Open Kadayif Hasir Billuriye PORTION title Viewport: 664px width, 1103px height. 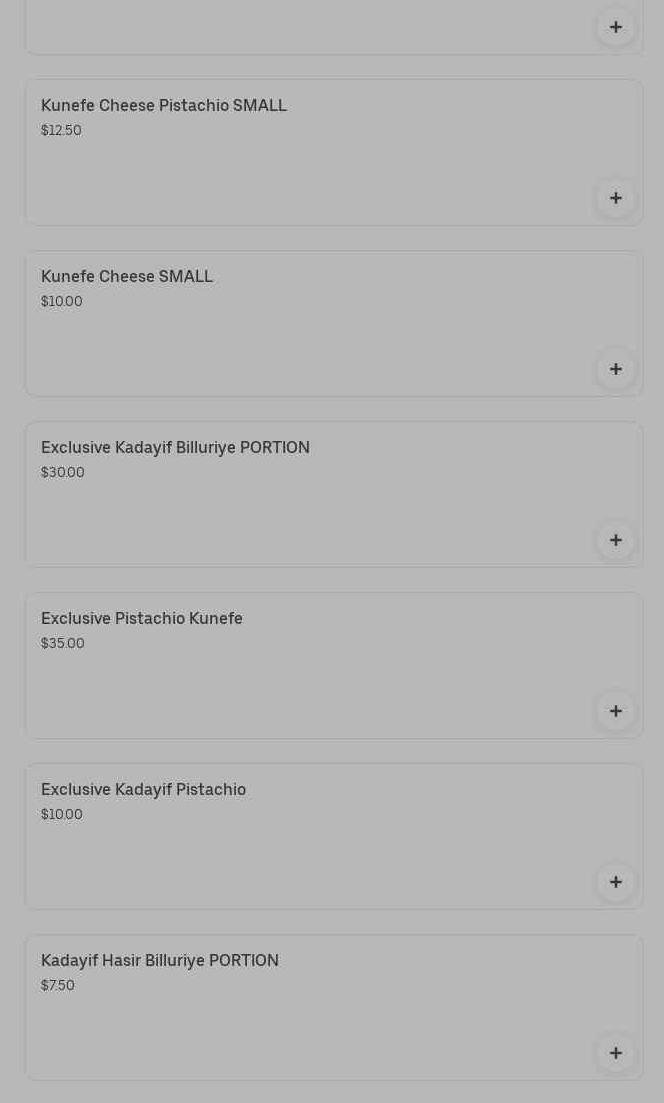pyautogui.click(x=160, y=960)
